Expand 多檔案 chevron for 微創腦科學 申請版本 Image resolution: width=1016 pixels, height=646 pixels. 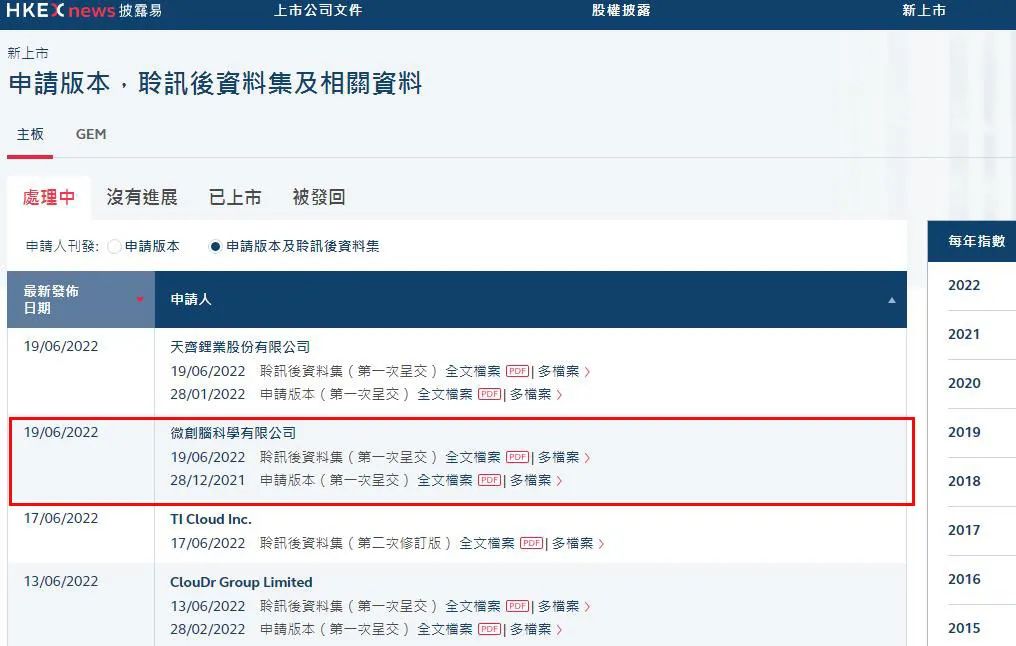coord(559,480)
